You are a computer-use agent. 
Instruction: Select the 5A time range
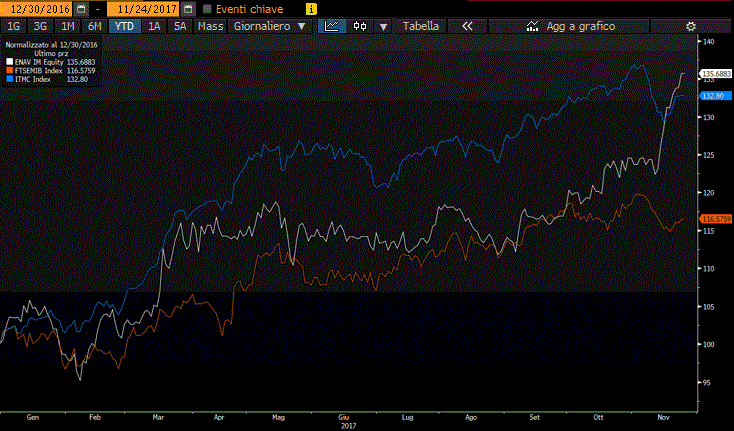tap(180, 26)
